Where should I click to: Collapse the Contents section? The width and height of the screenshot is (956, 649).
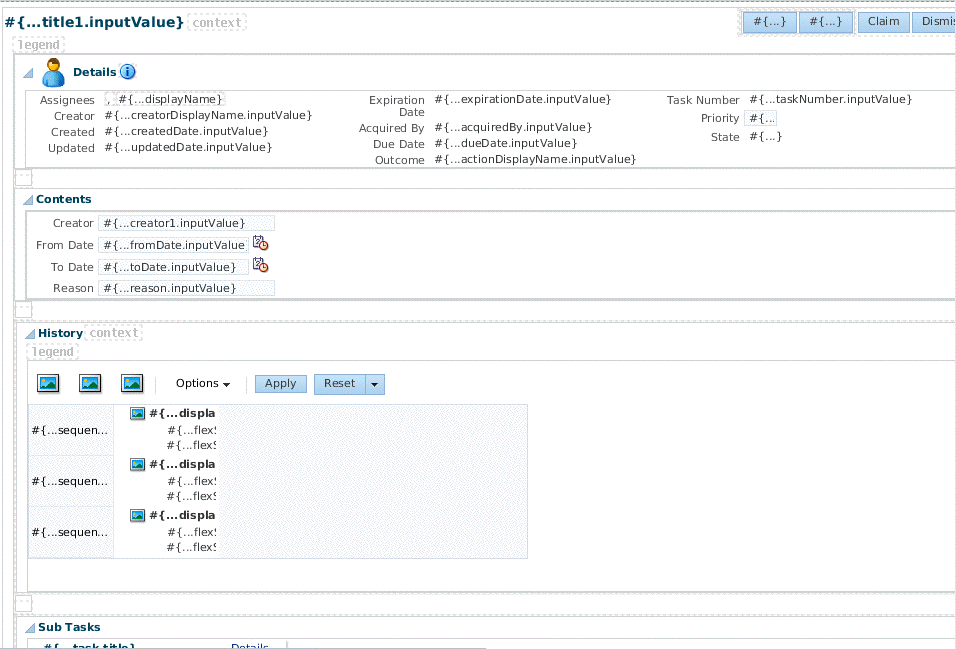pyautogui.click(x=28, y=199)
